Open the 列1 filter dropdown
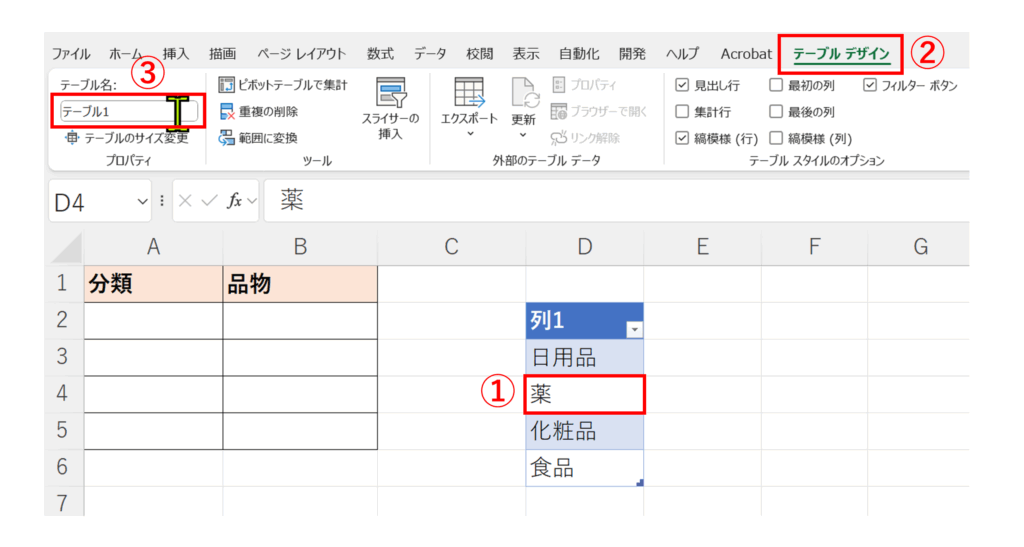1024x547 pixels. coord(633,328)
